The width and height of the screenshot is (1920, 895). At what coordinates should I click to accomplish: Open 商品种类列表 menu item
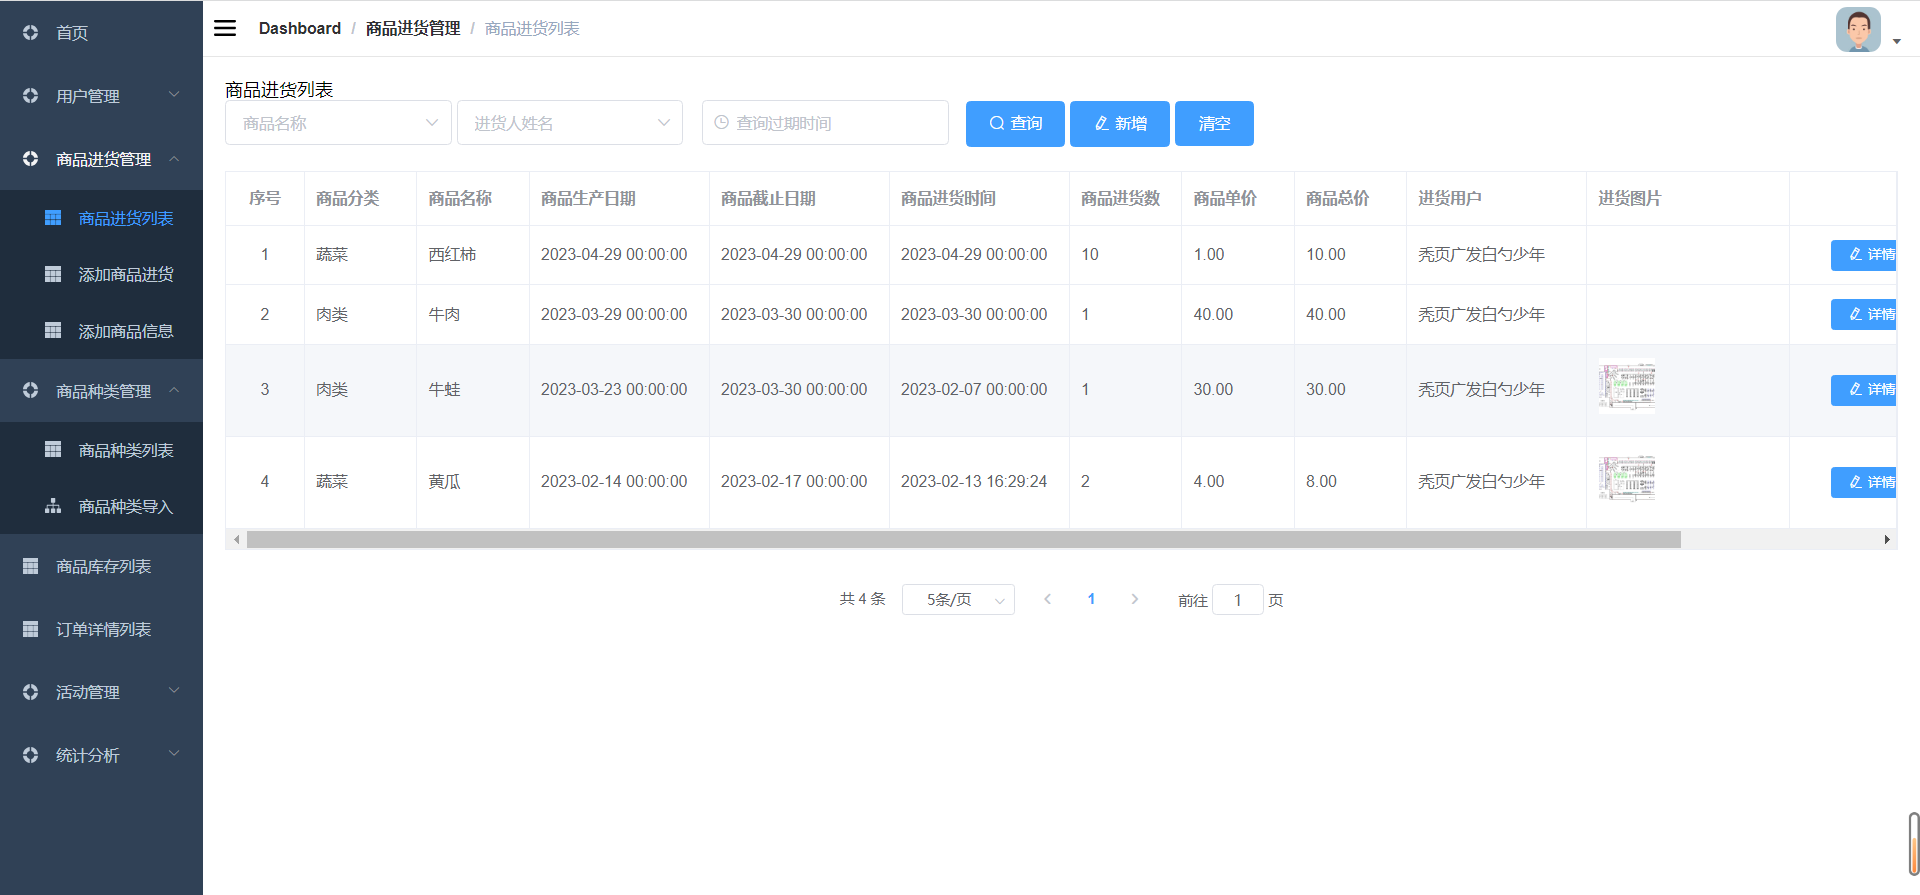(101, 449)
